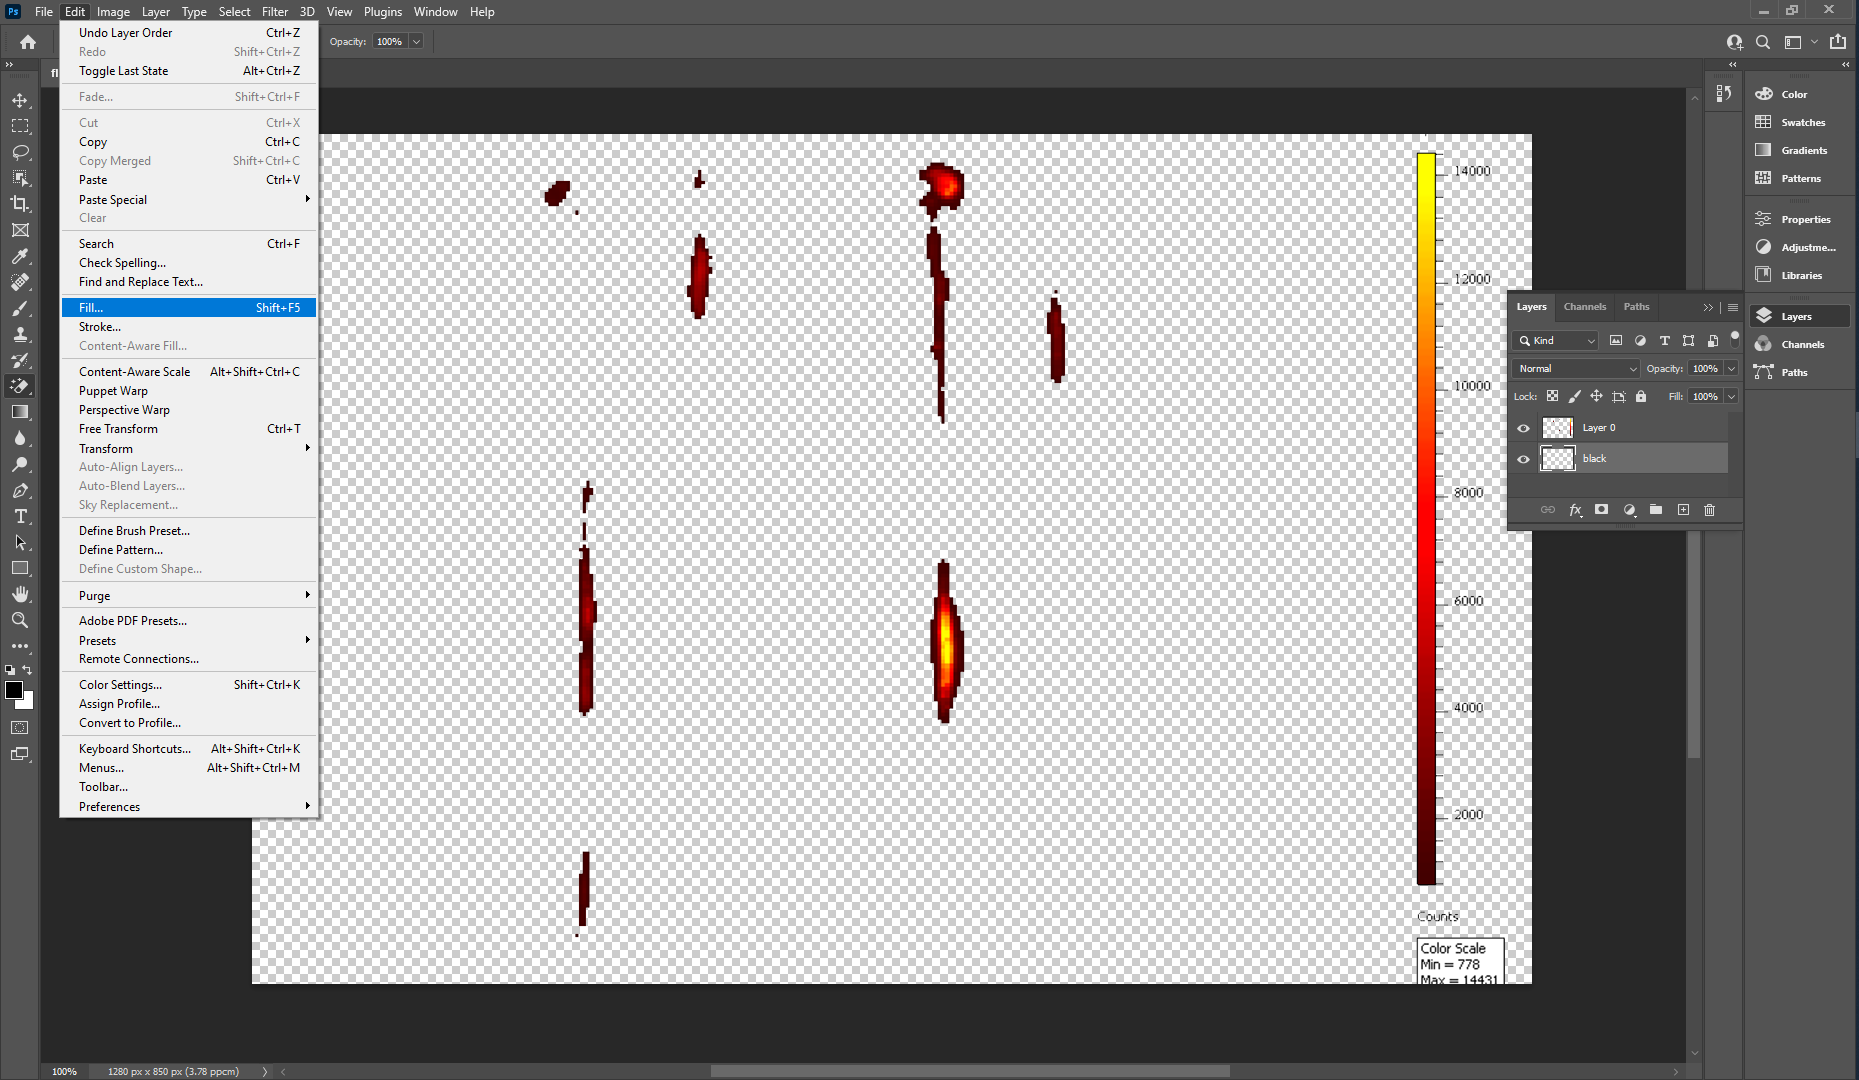Open the Normal blend mode dropdown
This screenshot has width=1859, height=1080.
point(1577,369)
